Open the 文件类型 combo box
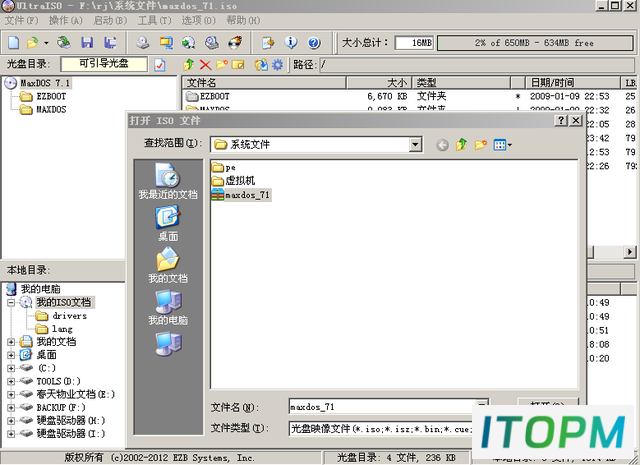 point(382,429)
